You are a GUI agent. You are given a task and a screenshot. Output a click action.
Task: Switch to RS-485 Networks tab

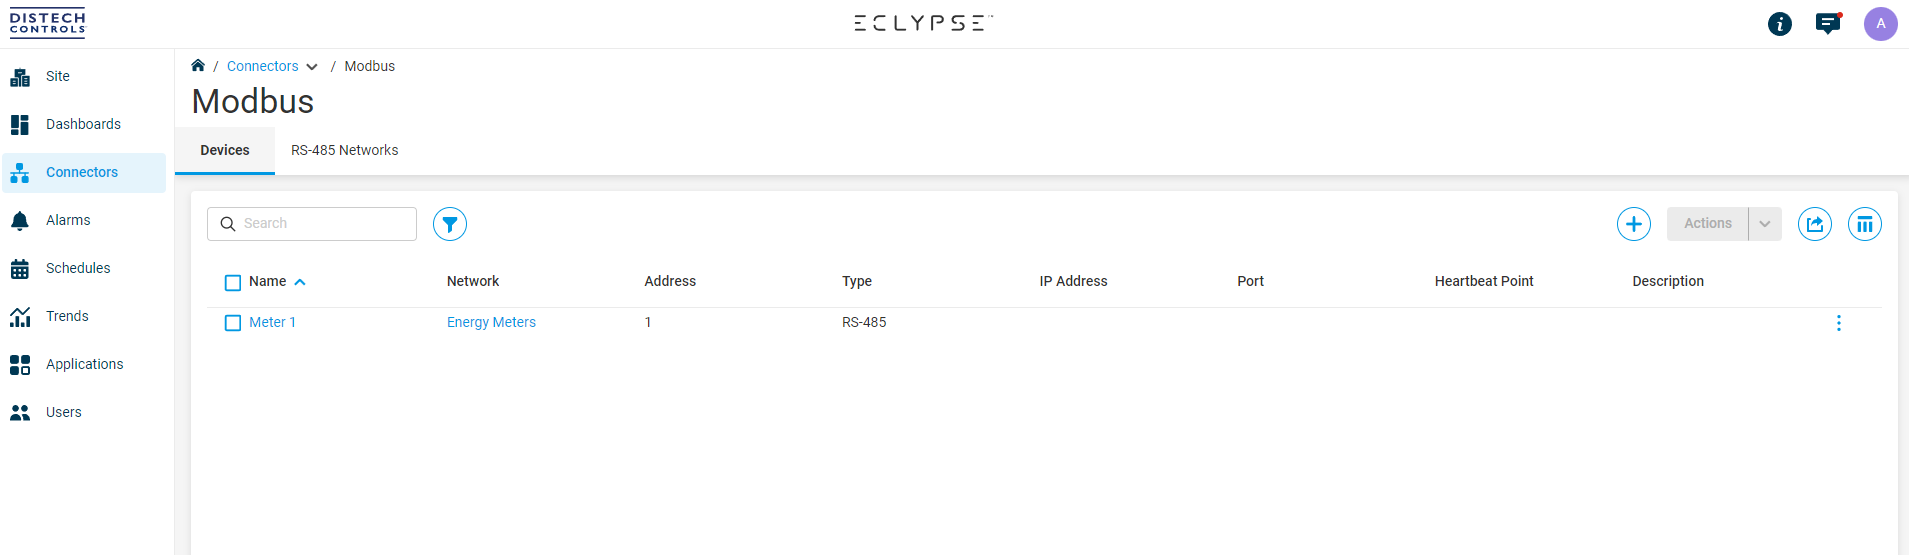click(x=344, y=150)
